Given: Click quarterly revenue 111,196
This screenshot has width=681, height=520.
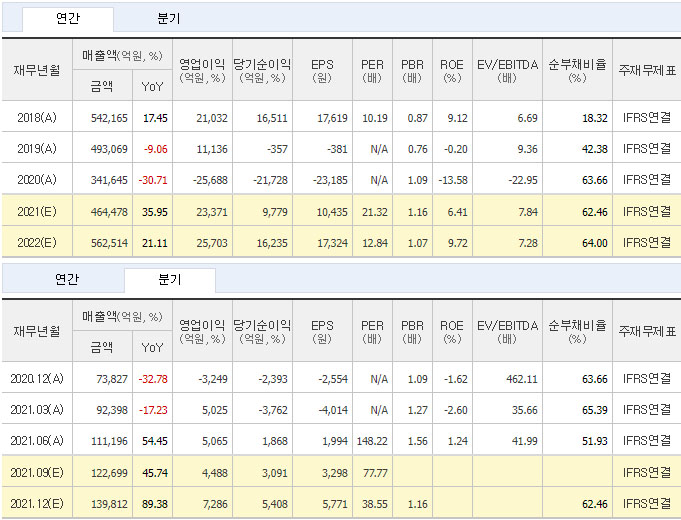Looking at the screenshot, I should (109, 441).
